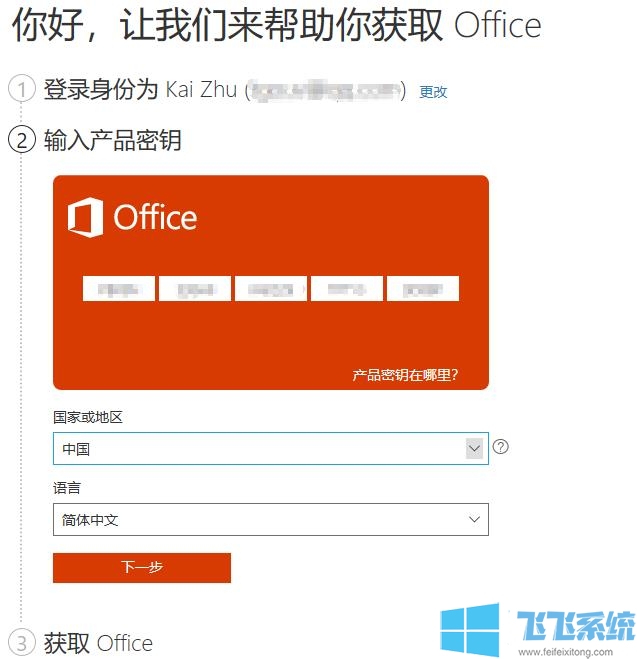Select the third product key box
The height and width of the screenshot is (659, 637).
point(271,289)
